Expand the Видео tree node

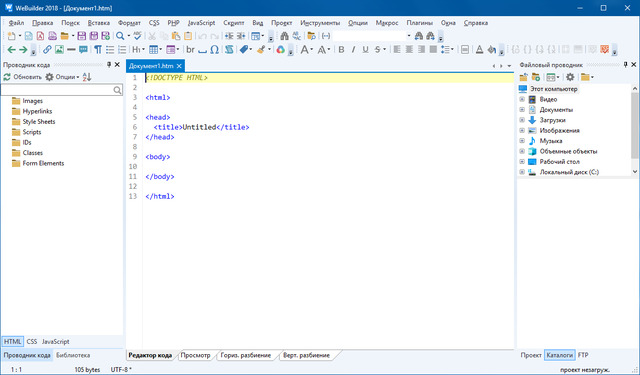click(522, 99)
